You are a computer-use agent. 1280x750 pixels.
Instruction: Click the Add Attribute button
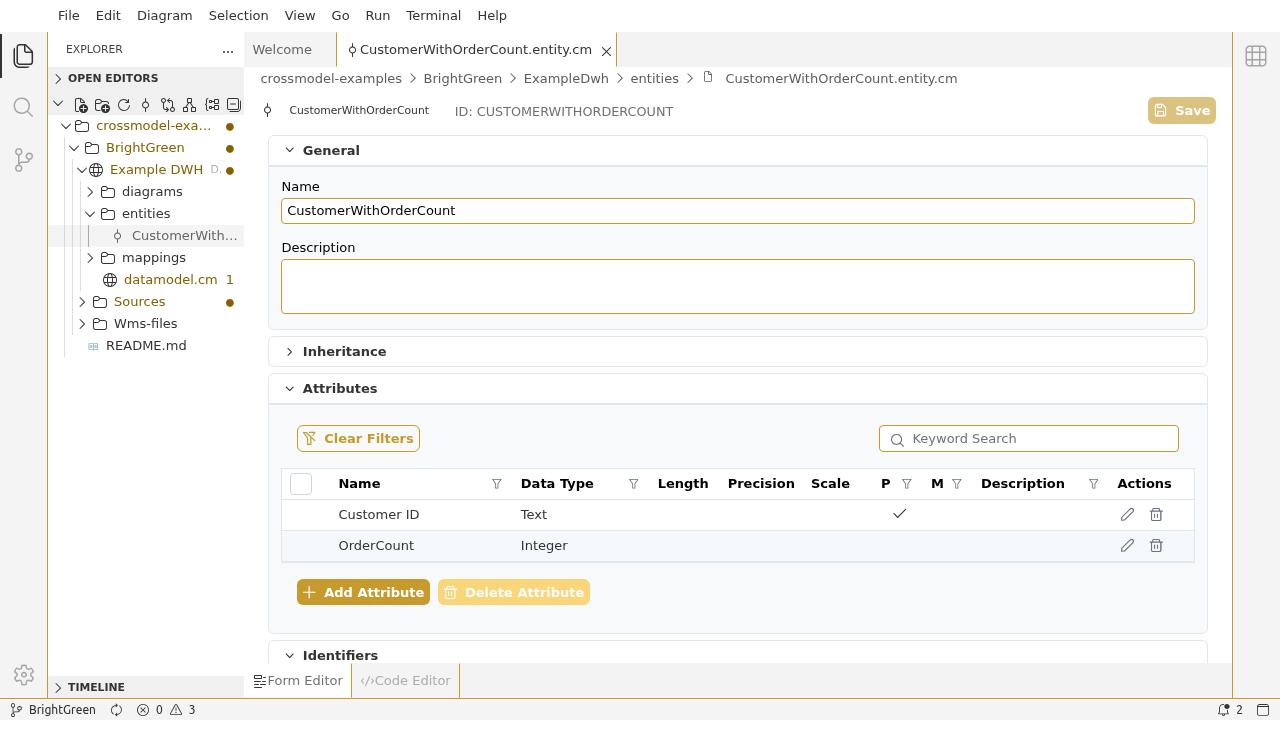[x=363, y=593]
